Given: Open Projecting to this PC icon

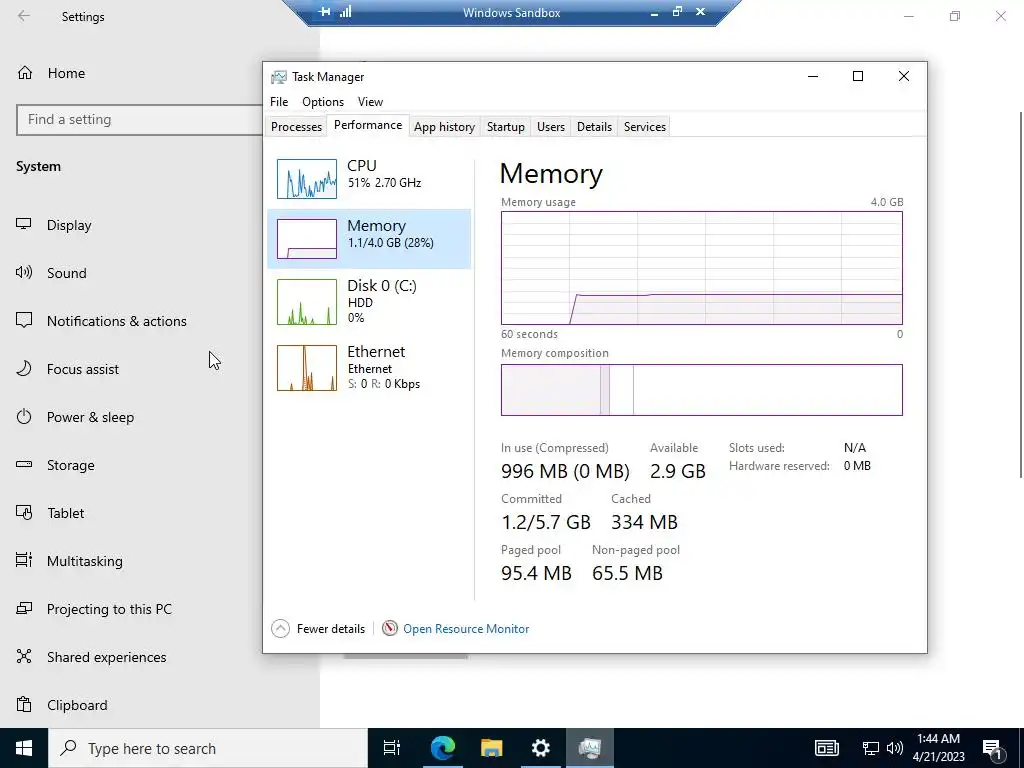Looking at the screenshot, I should point(24,609).
